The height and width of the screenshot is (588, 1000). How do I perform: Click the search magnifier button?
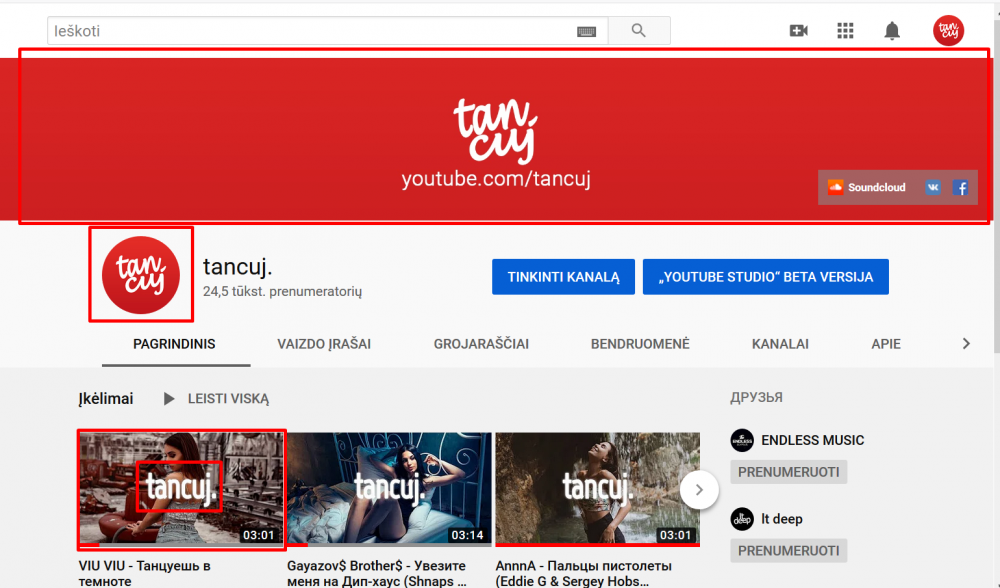(x=638, y=31)
